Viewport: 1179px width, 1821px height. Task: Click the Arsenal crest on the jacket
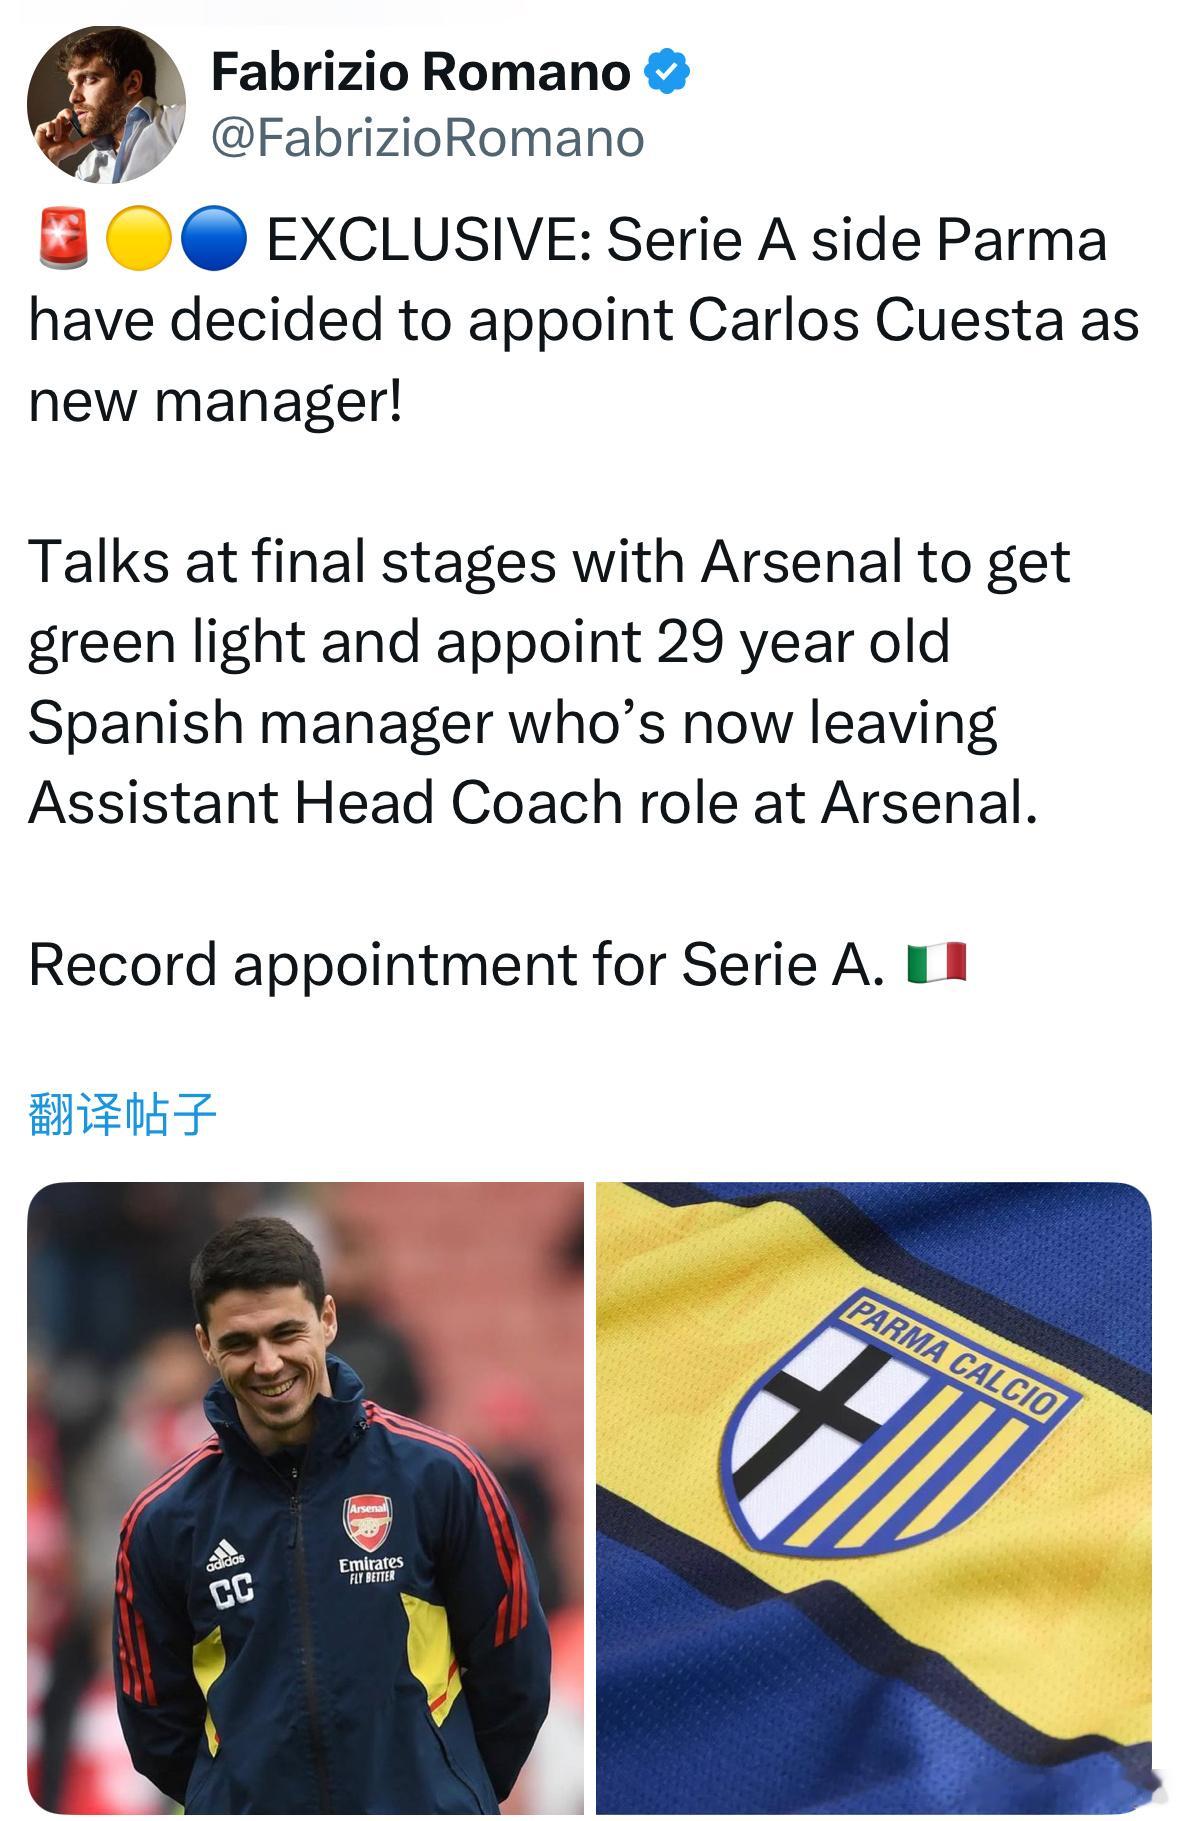click(367, 1521)
